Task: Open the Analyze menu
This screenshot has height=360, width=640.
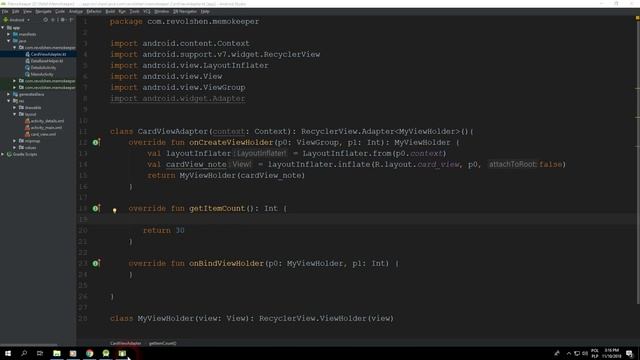Action: [x=76, y=11]
